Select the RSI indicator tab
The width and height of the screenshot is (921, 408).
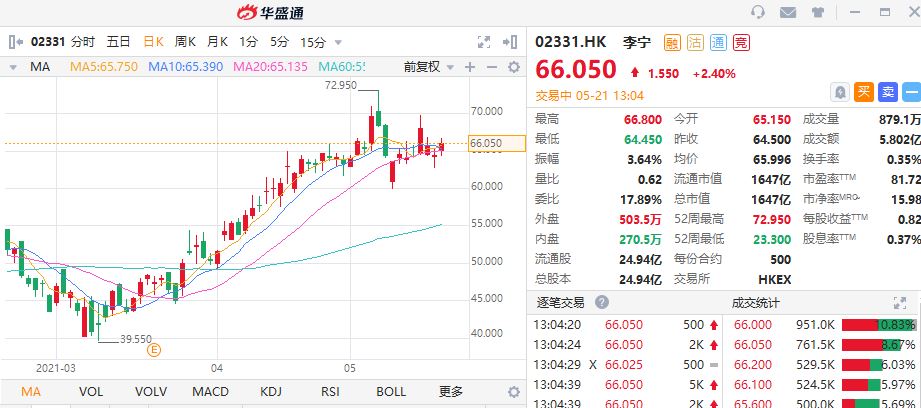click(331, 392)
